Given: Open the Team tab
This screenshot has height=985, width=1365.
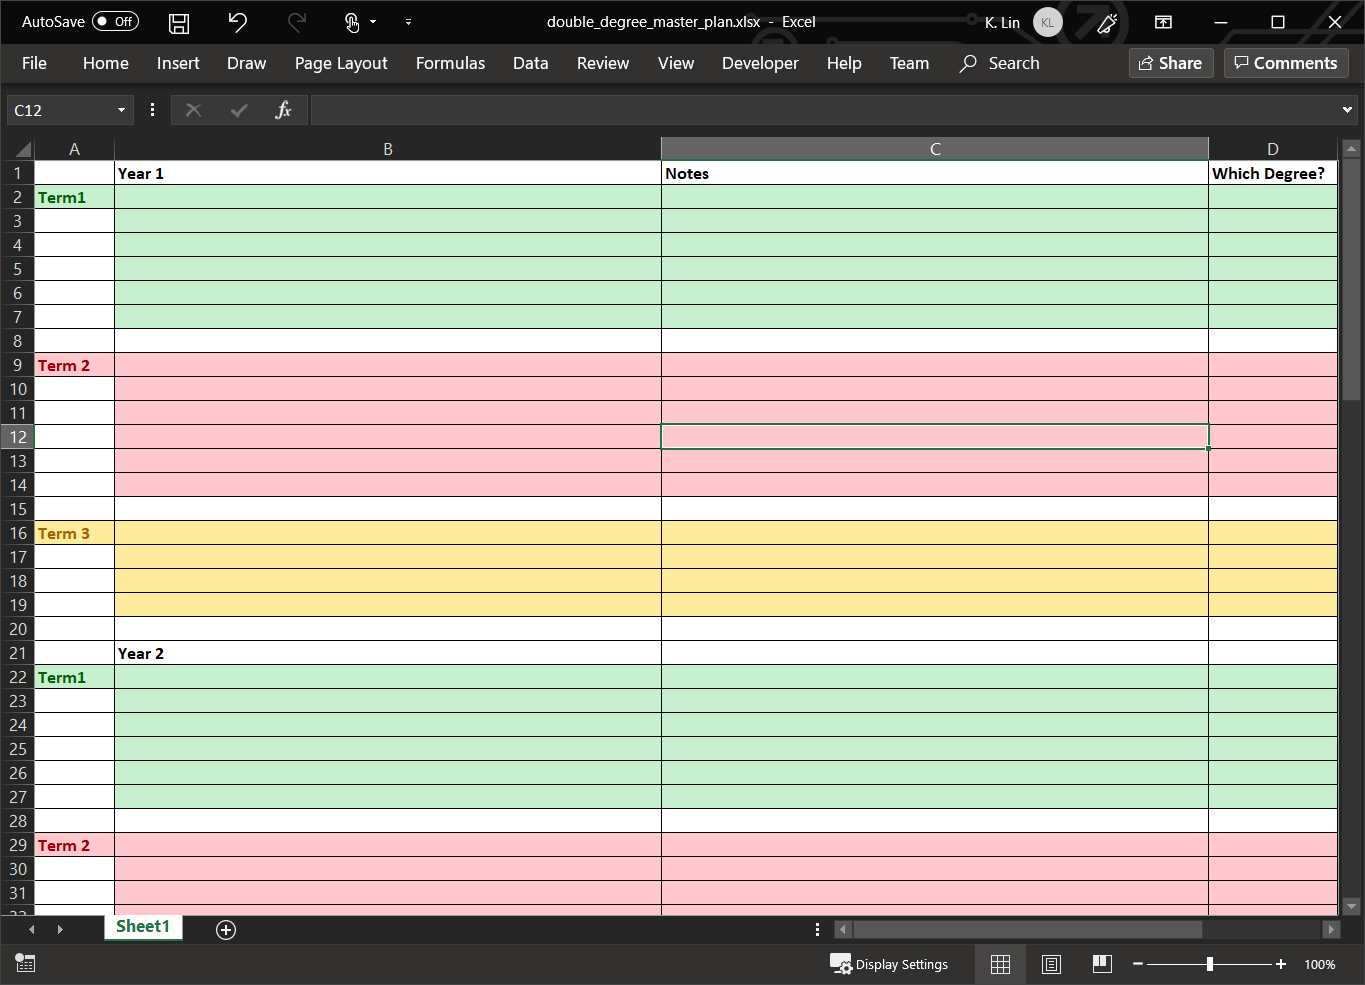Looking at the screenshot, I should [909, 63].
